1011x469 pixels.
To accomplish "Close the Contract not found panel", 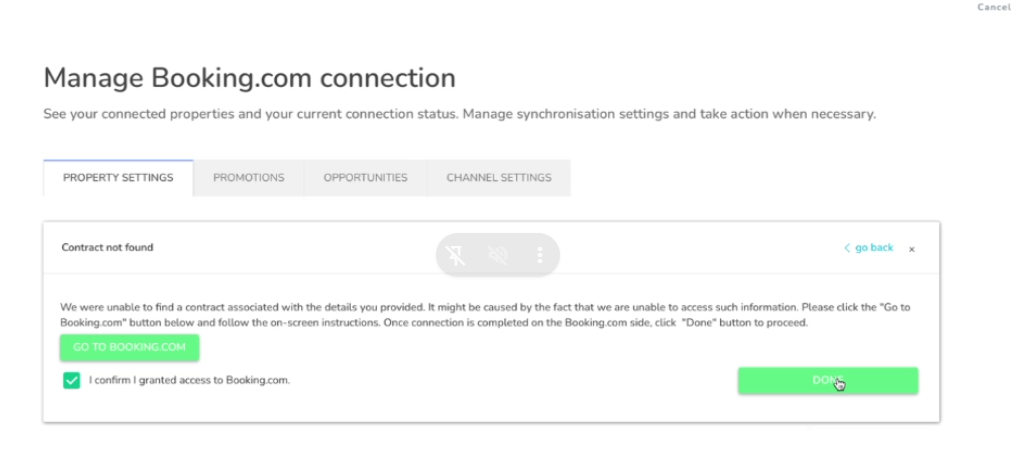I will click(x=912, y=249).
